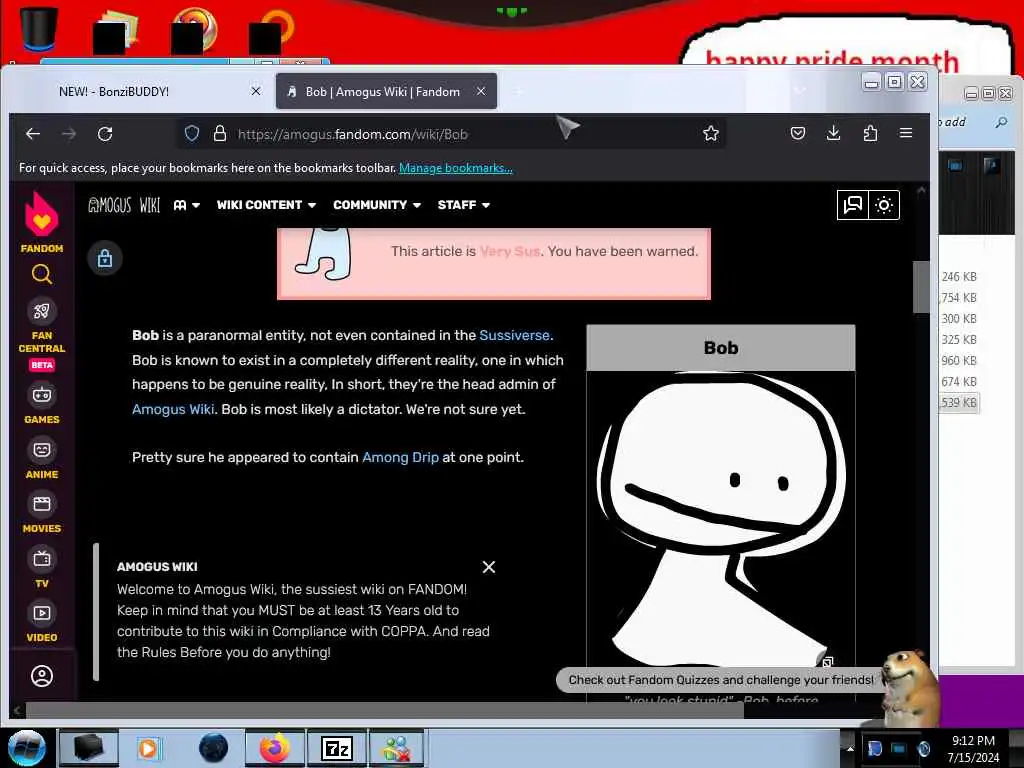Dismiss the Amogus Wiki welcome notice

click(488, 567)
